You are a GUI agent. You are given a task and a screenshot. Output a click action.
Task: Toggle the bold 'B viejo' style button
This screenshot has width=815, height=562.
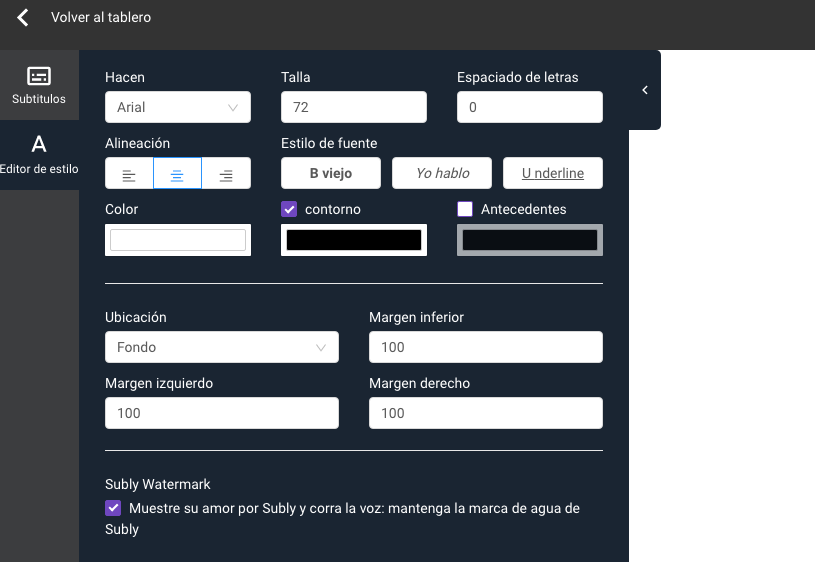[x=330, y=173]
